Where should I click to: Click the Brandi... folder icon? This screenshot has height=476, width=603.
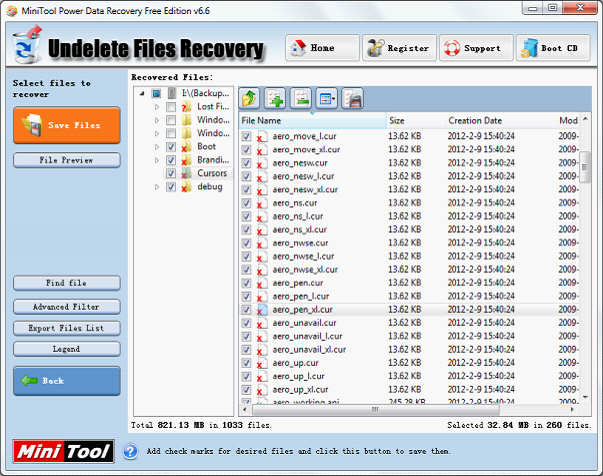[186, 160]
